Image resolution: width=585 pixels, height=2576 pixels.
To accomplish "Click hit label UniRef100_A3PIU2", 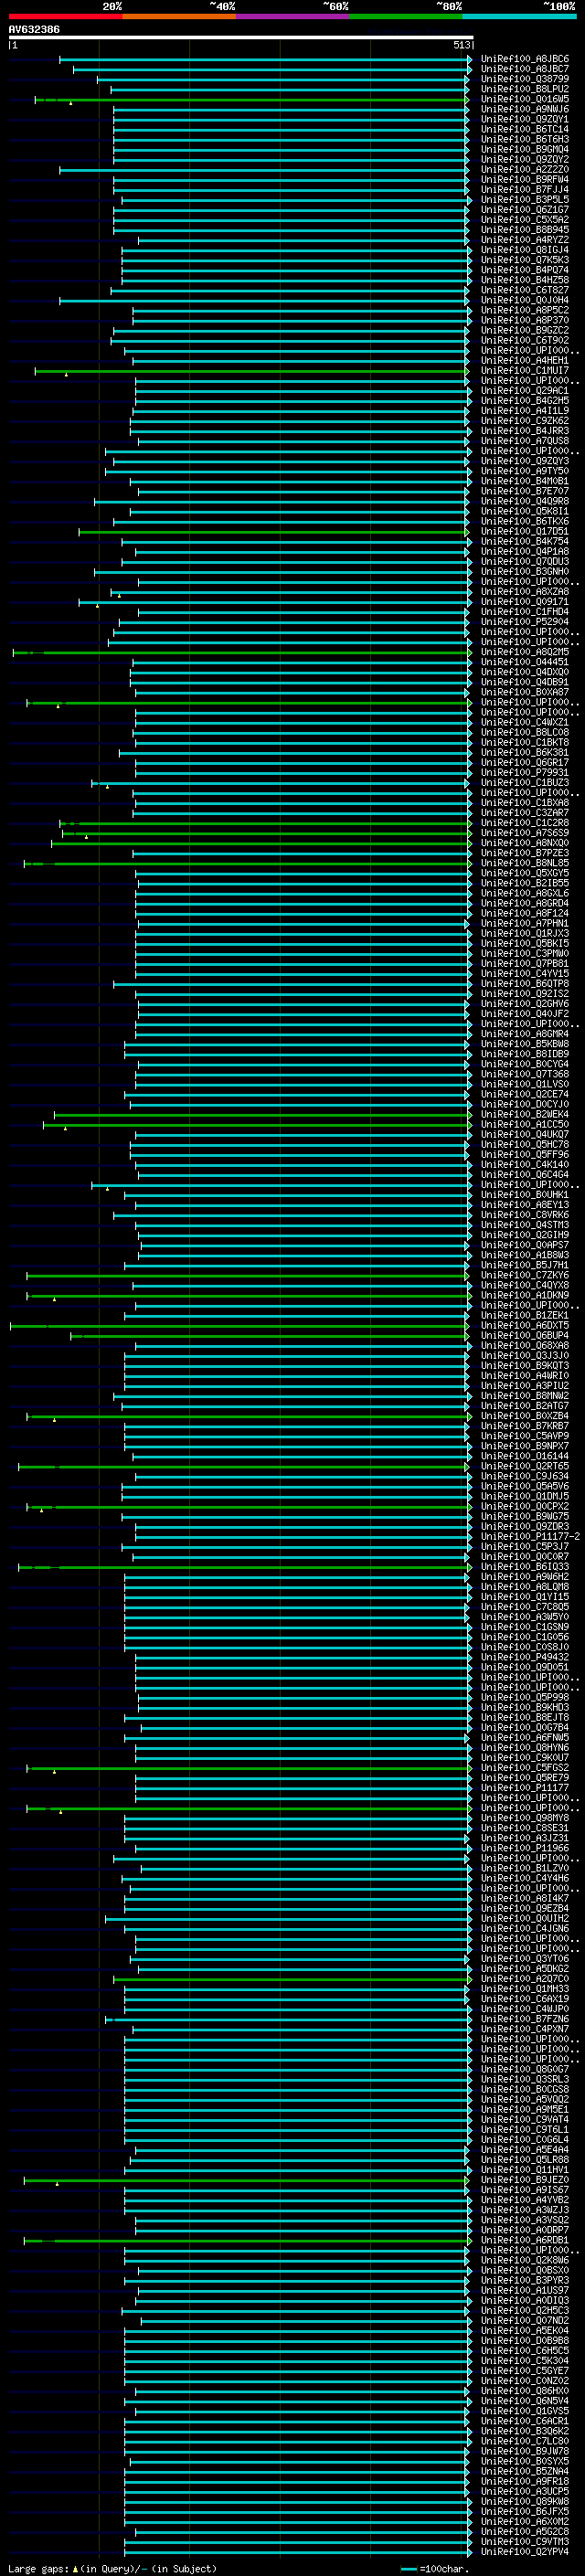I will 525,1386.
